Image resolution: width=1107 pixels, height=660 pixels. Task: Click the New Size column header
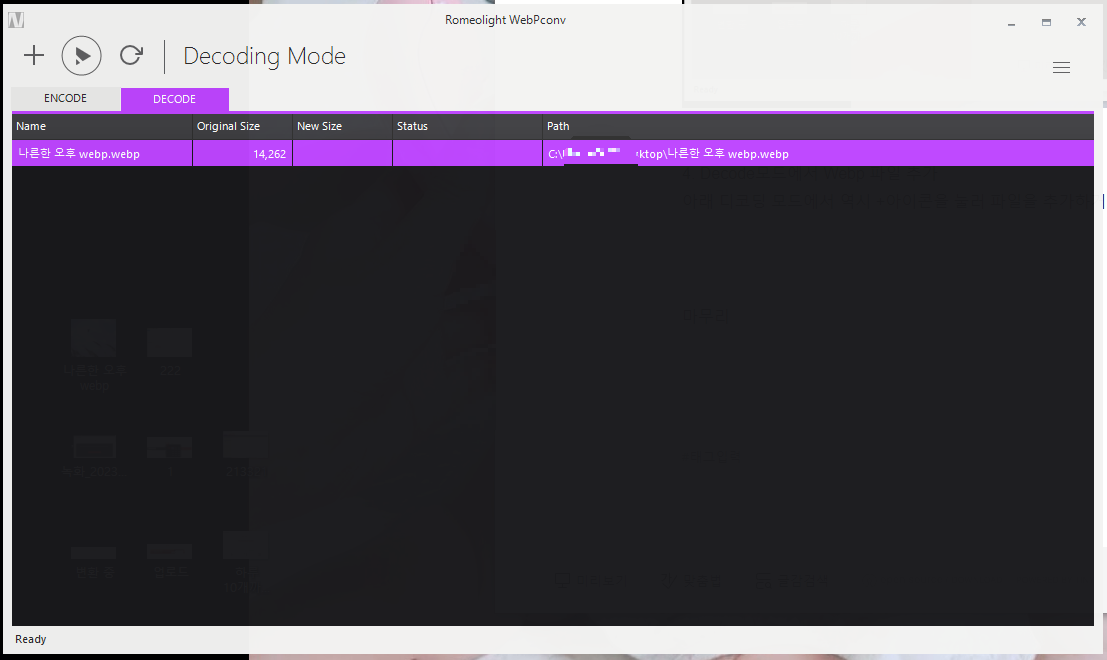coord(342,126)
